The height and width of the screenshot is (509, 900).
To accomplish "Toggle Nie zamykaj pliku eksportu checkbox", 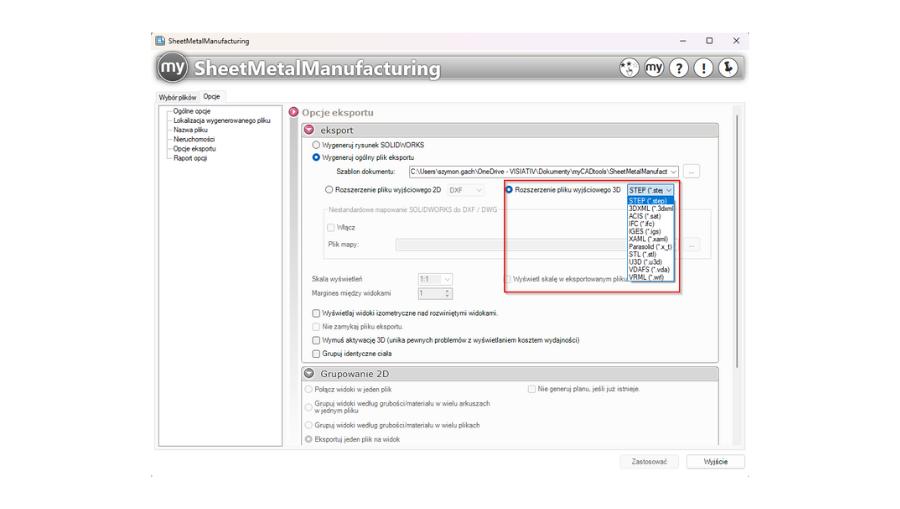I will pos(316,327).
